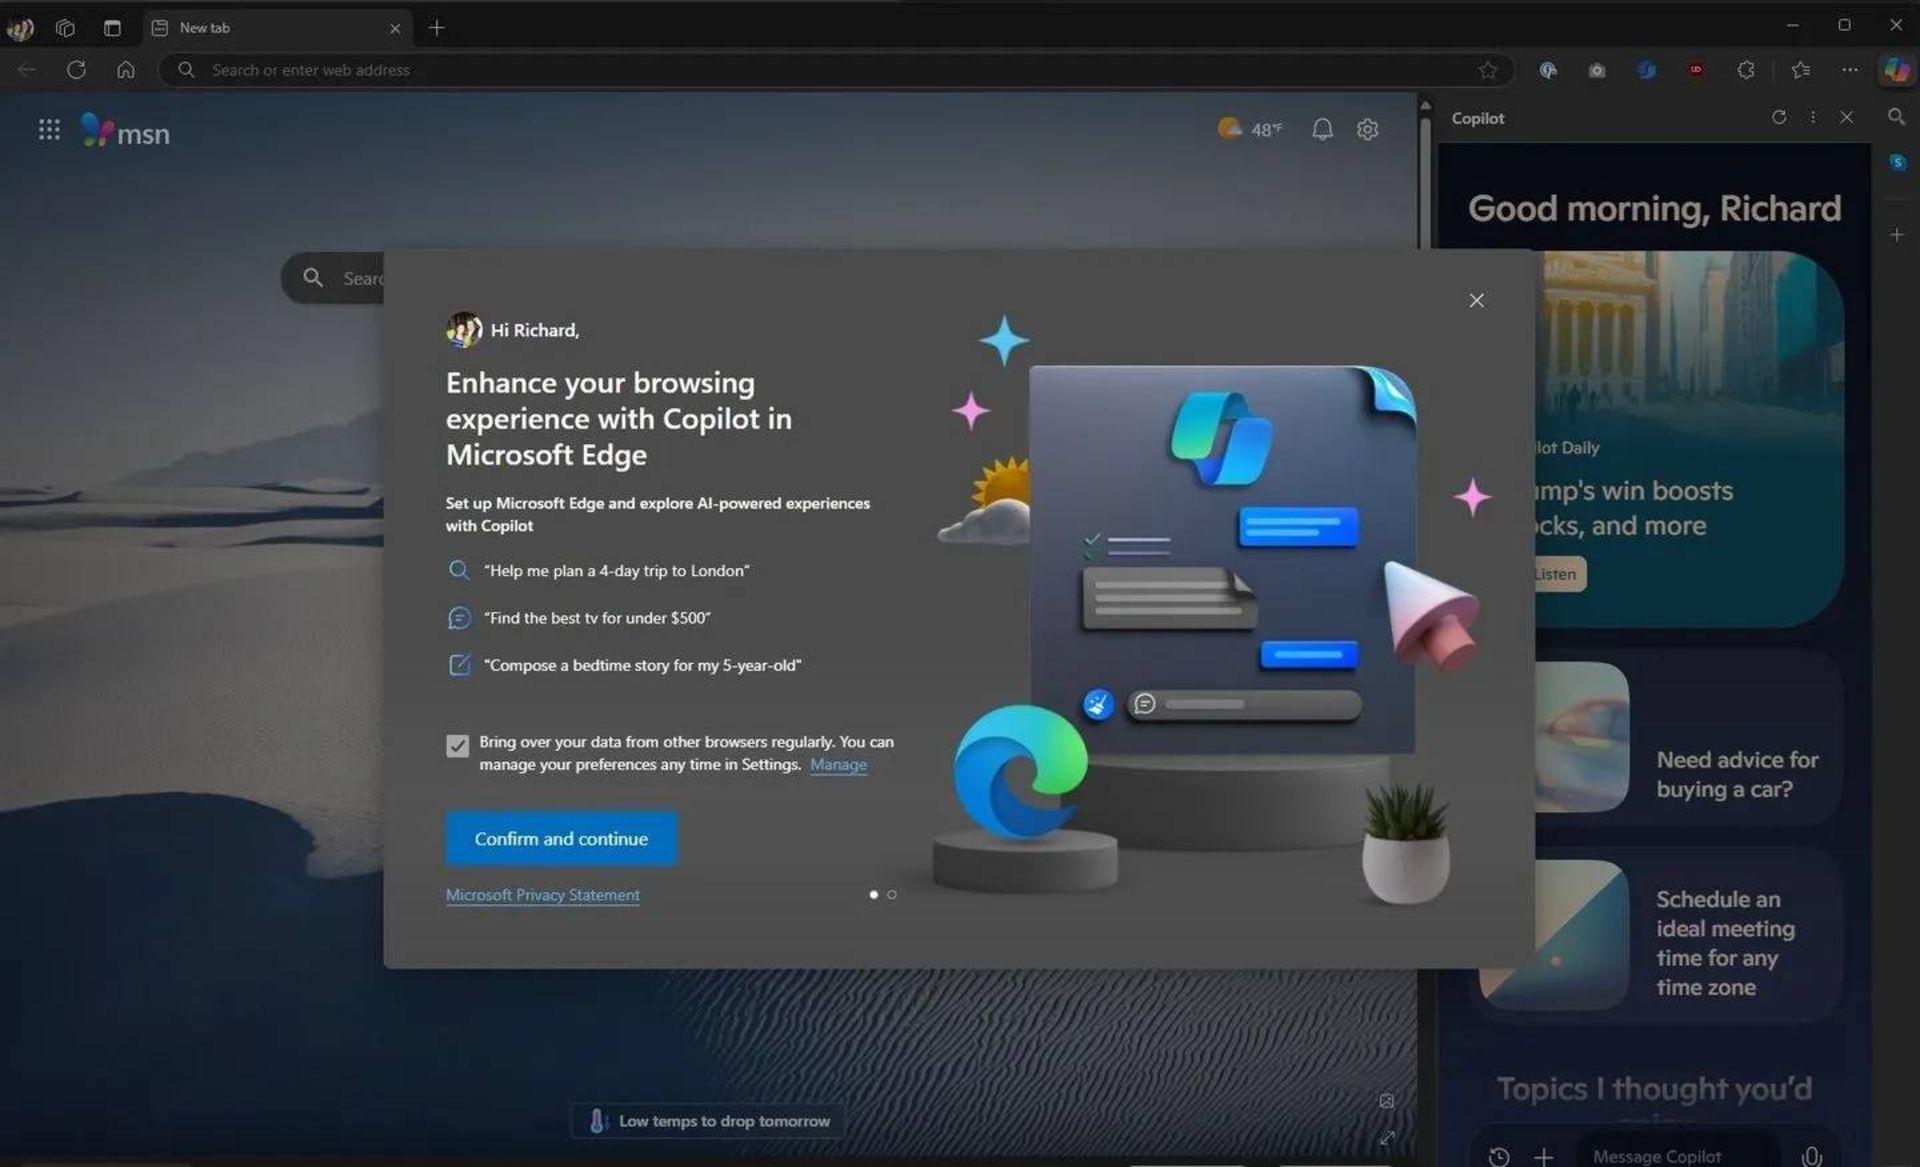Click the browser refresh icon
Image resolution: width=1920 pixels, height=1167 pixels.
coord(75,69)
